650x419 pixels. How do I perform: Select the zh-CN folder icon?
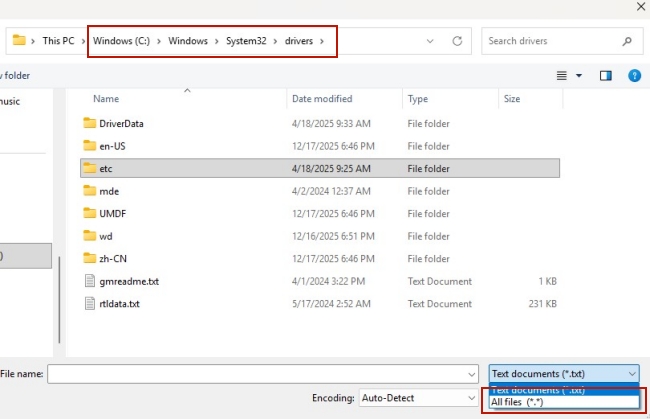pos(90,258)
